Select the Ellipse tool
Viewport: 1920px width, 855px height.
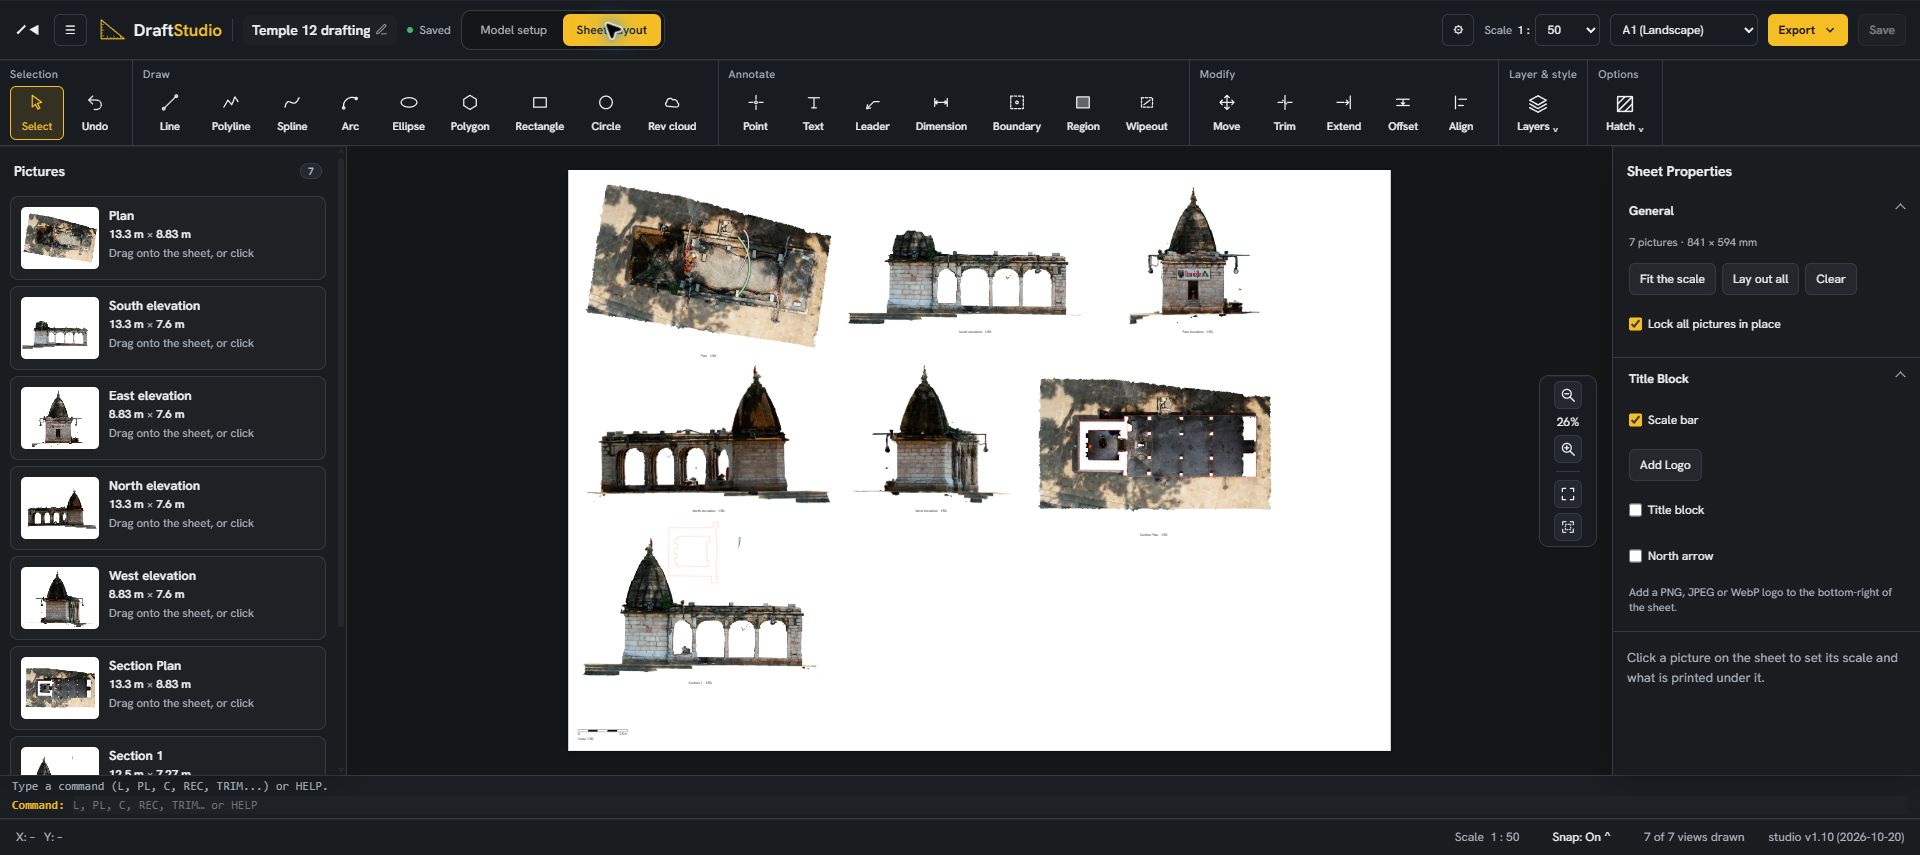coord(408,112)
